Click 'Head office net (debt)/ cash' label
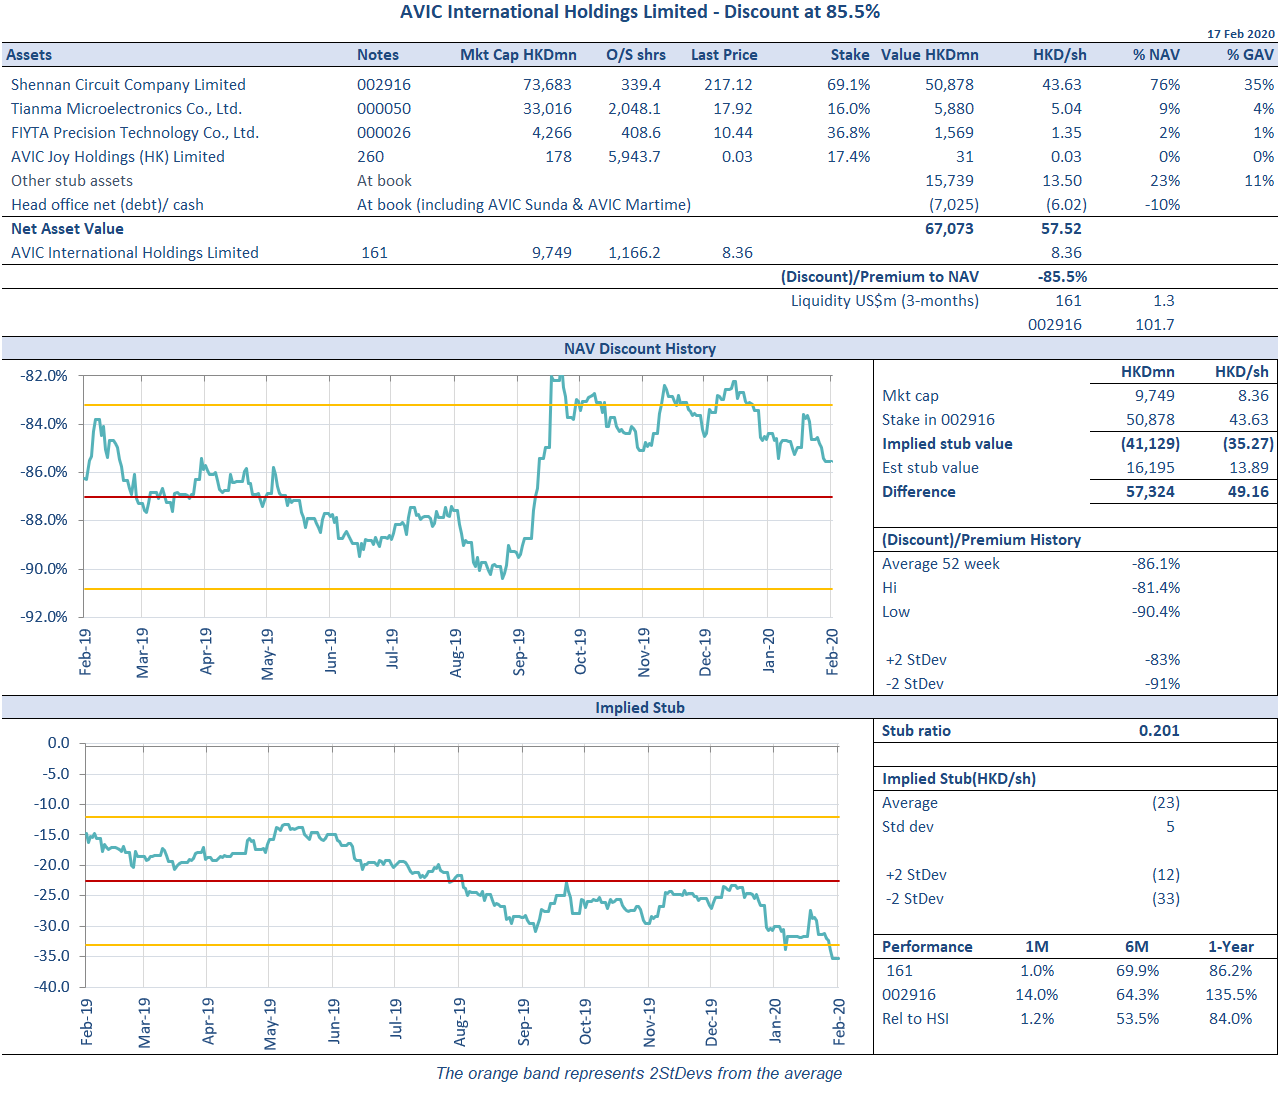This screenshot has width=1284, height=1098. (107, 205)
